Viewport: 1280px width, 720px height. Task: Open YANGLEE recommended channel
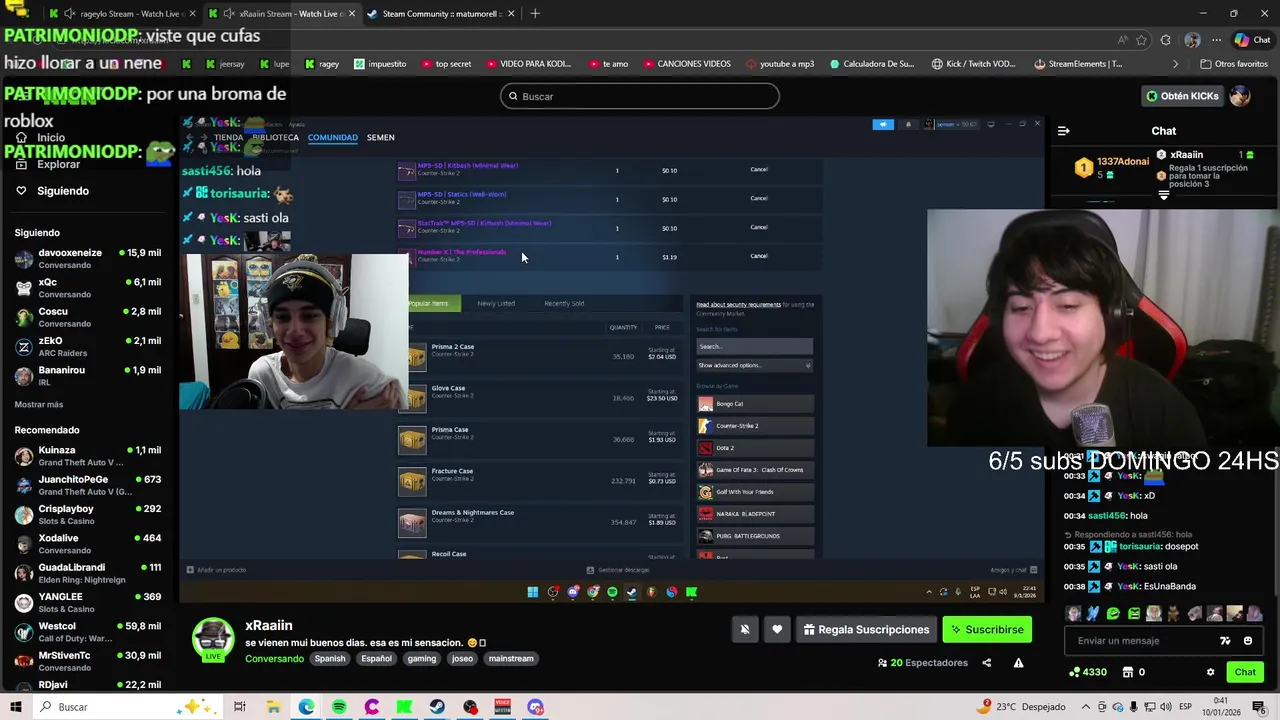[x=88, y=602]
